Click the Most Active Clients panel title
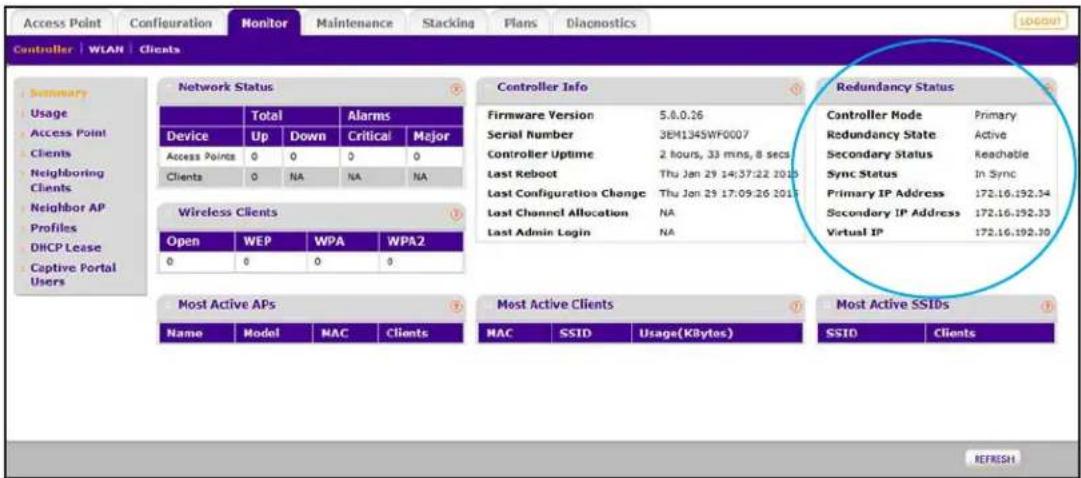Image resolution: width=1081 pixels, height=478 pixels. (x=555, y=304)
